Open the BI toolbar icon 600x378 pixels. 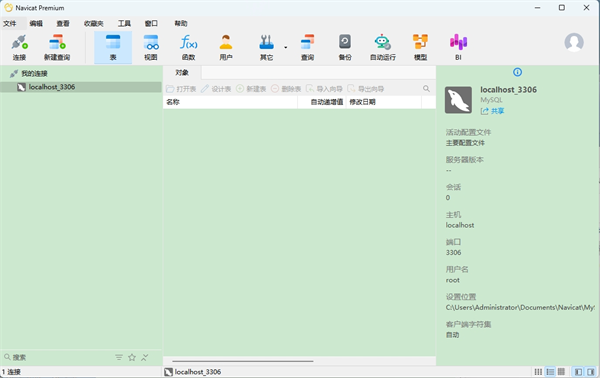[x=458, y=47]
